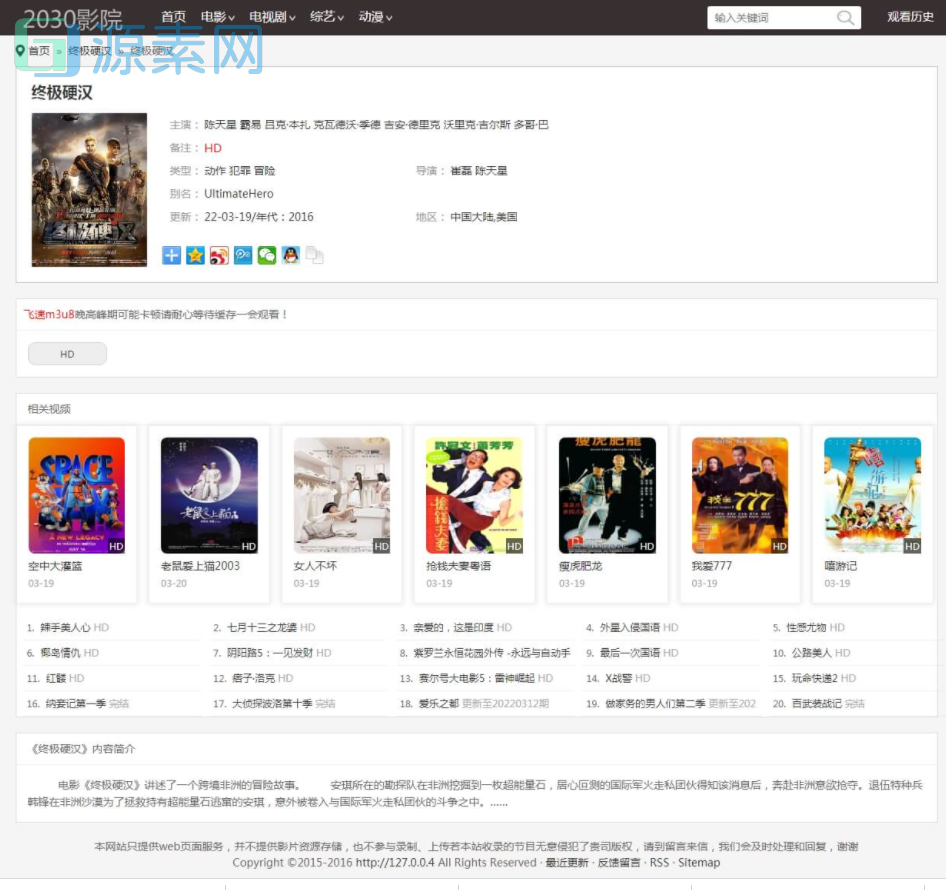
Task: Share via WeChat icon
Action: click(x=267, y=255)
